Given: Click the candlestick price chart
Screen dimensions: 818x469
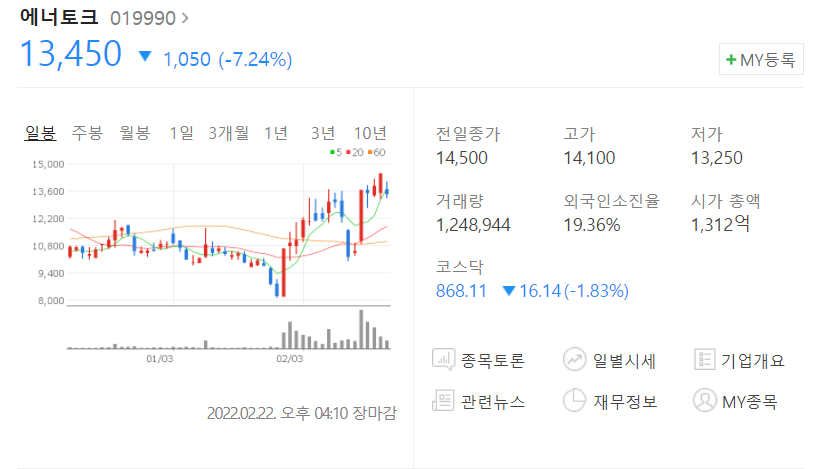Looking at the screenshot, I should (230, 233).
